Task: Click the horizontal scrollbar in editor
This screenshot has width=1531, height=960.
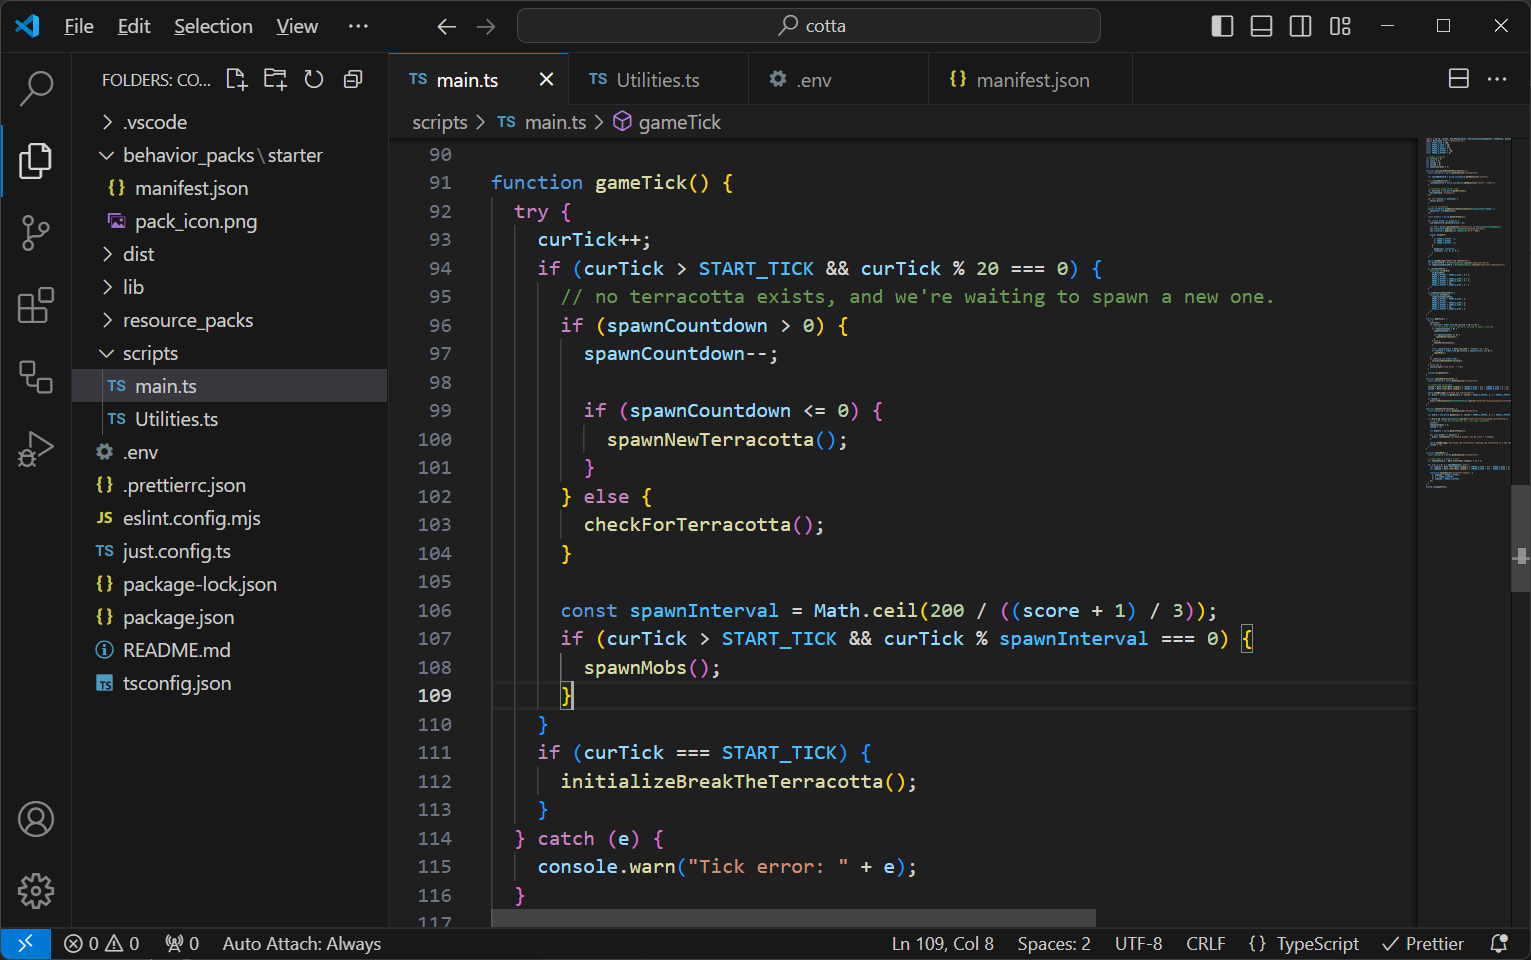Action: coord(793,918)
